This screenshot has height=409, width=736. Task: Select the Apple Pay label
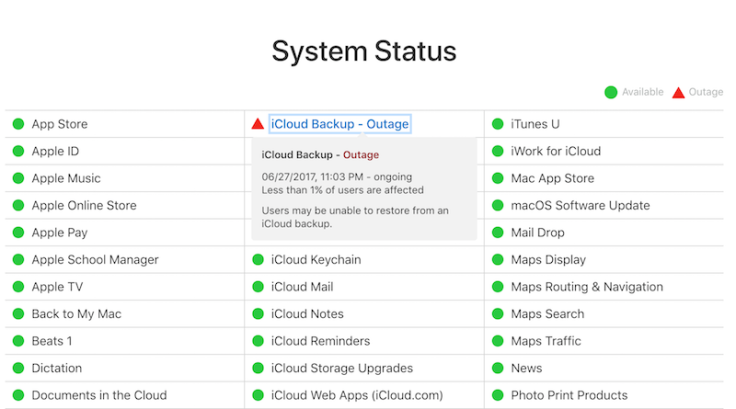coord(60,233)
